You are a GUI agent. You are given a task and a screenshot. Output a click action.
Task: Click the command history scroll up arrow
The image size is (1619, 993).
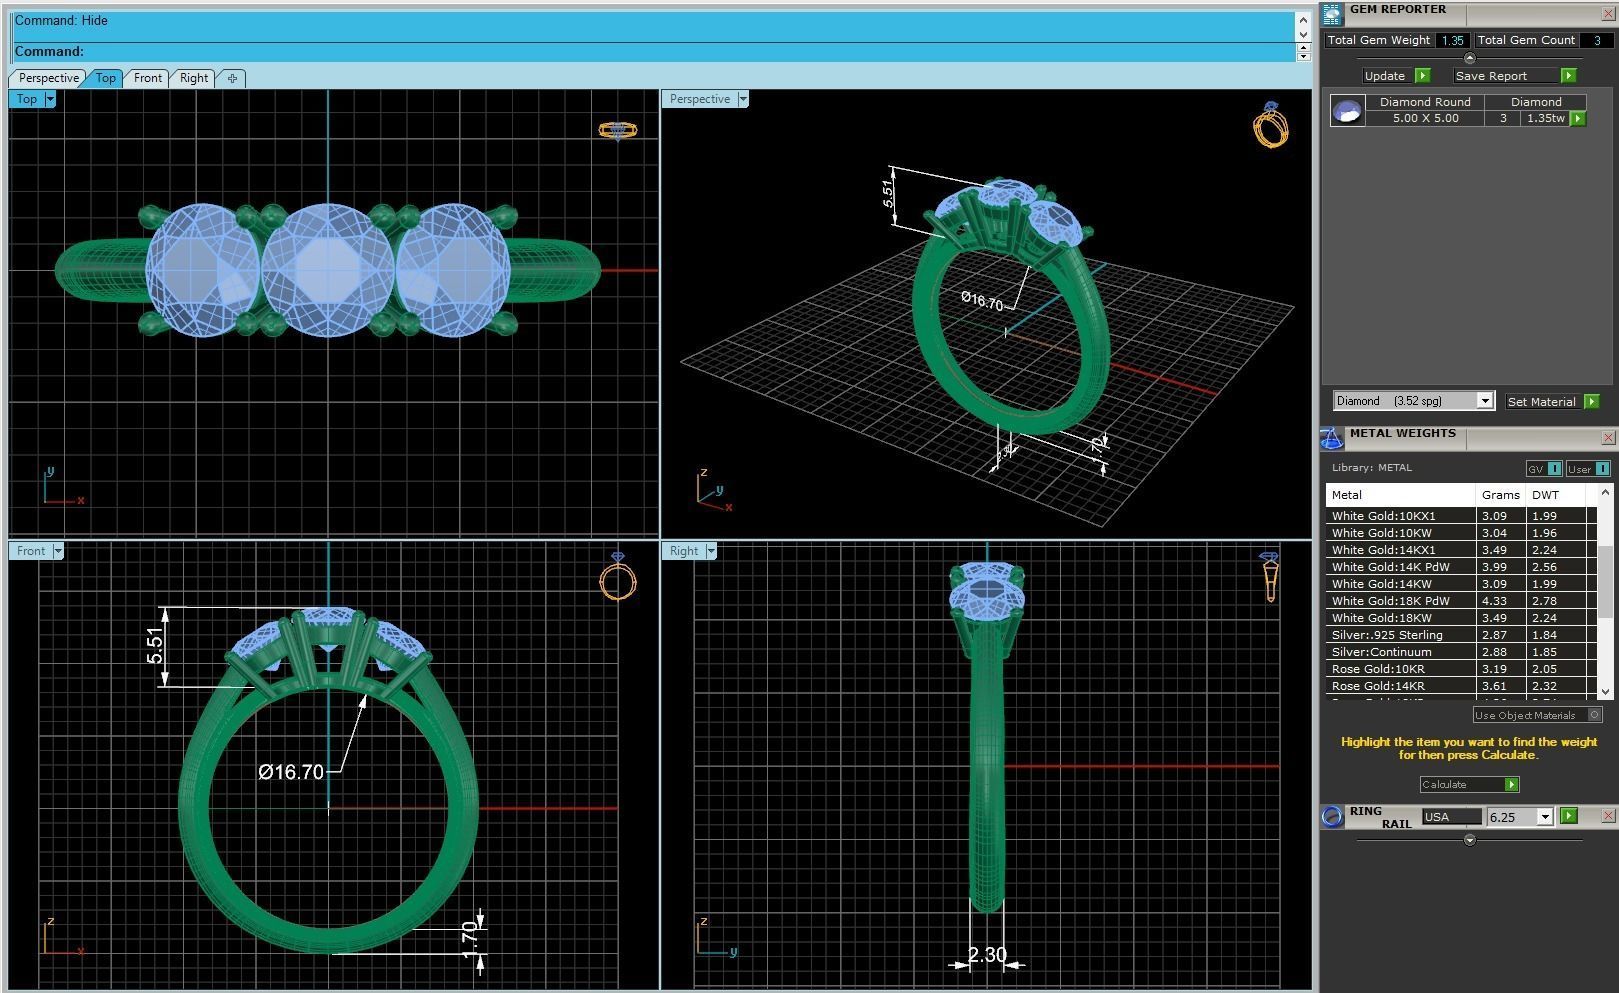[x=1303, y=20]
